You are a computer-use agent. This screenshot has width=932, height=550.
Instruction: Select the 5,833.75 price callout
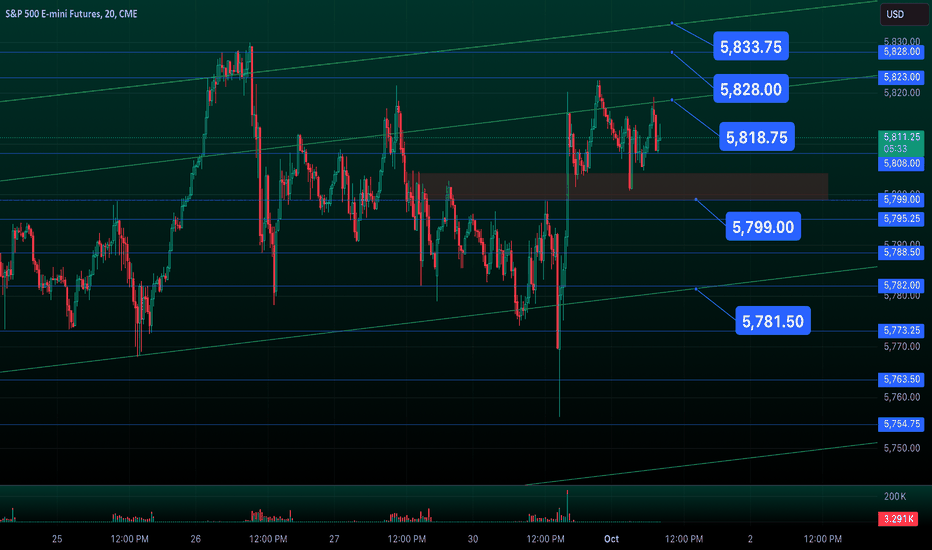(751, 46)
